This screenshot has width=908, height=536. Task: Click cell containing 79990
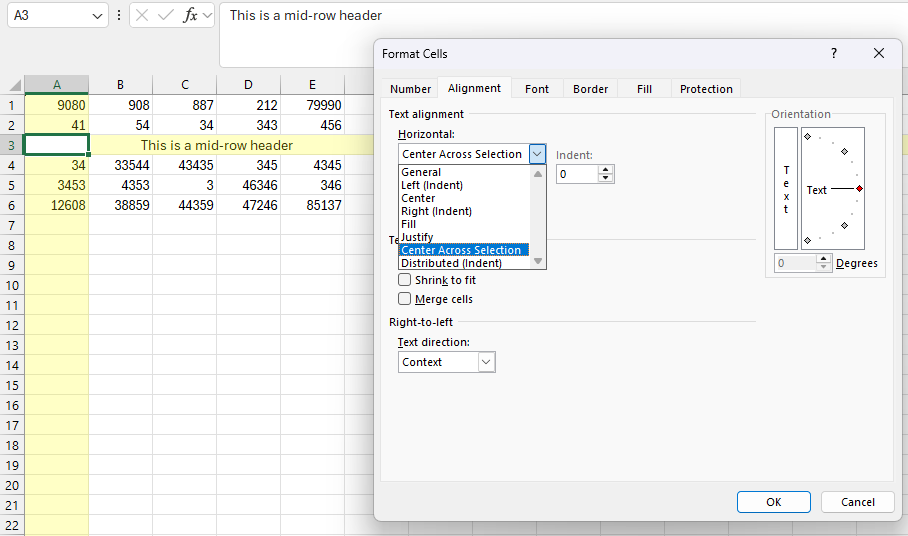(x=313, y=105)
